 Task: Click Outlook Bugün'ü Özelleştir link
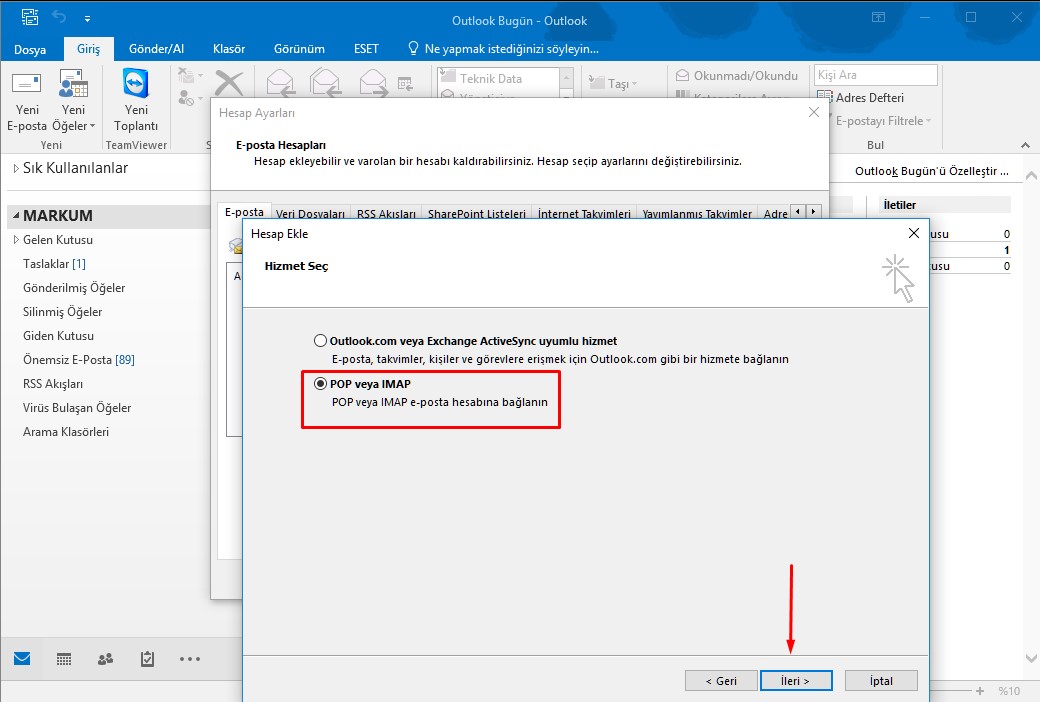click(931, 171)
